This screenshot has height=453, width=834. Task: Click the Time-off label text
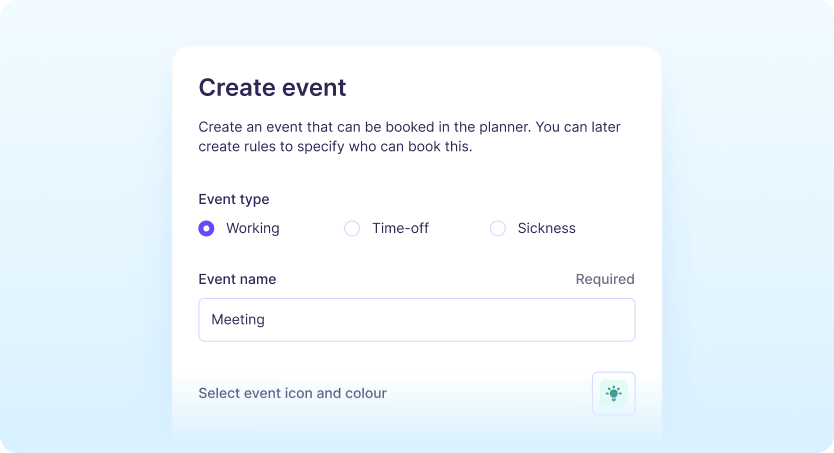coord(400,228)
